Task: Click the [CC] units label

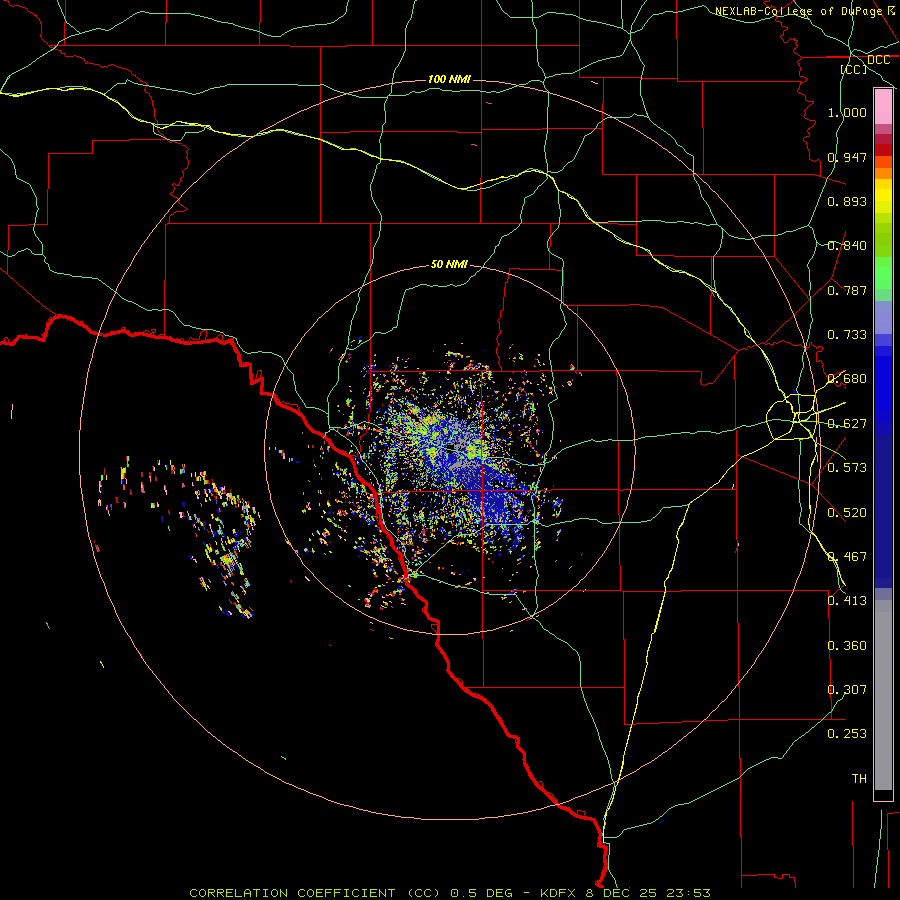Action: tap(854, 69)
